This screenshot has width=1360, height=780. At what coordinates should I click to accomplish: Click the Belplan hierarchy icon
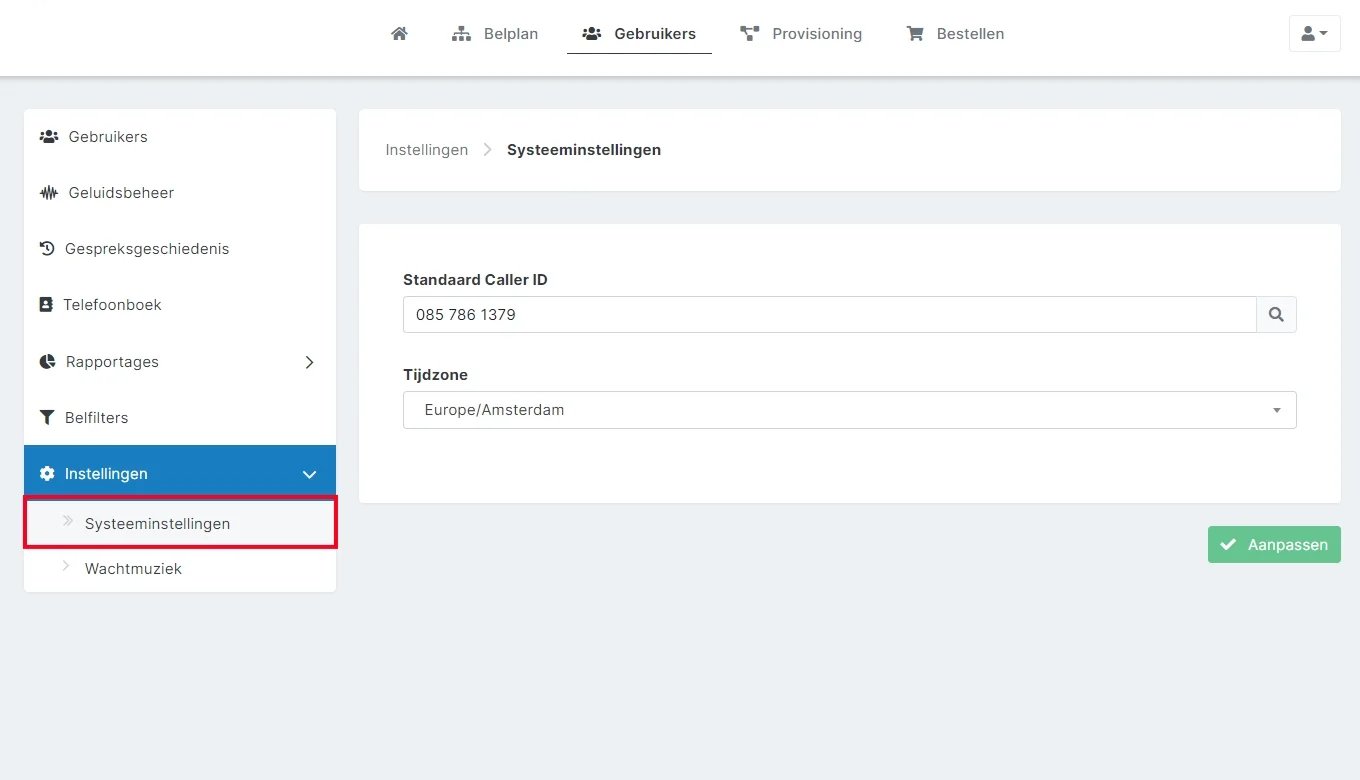(461, 34)
